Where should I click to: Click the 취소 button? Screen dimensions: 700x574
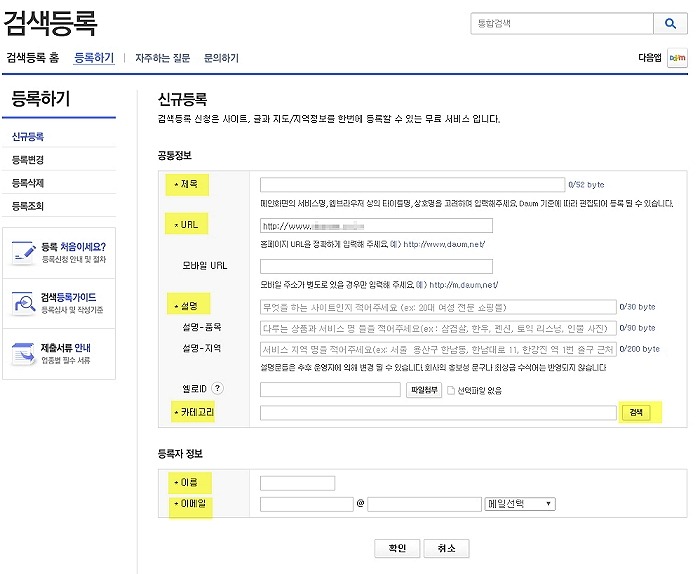tap(446, 548)
